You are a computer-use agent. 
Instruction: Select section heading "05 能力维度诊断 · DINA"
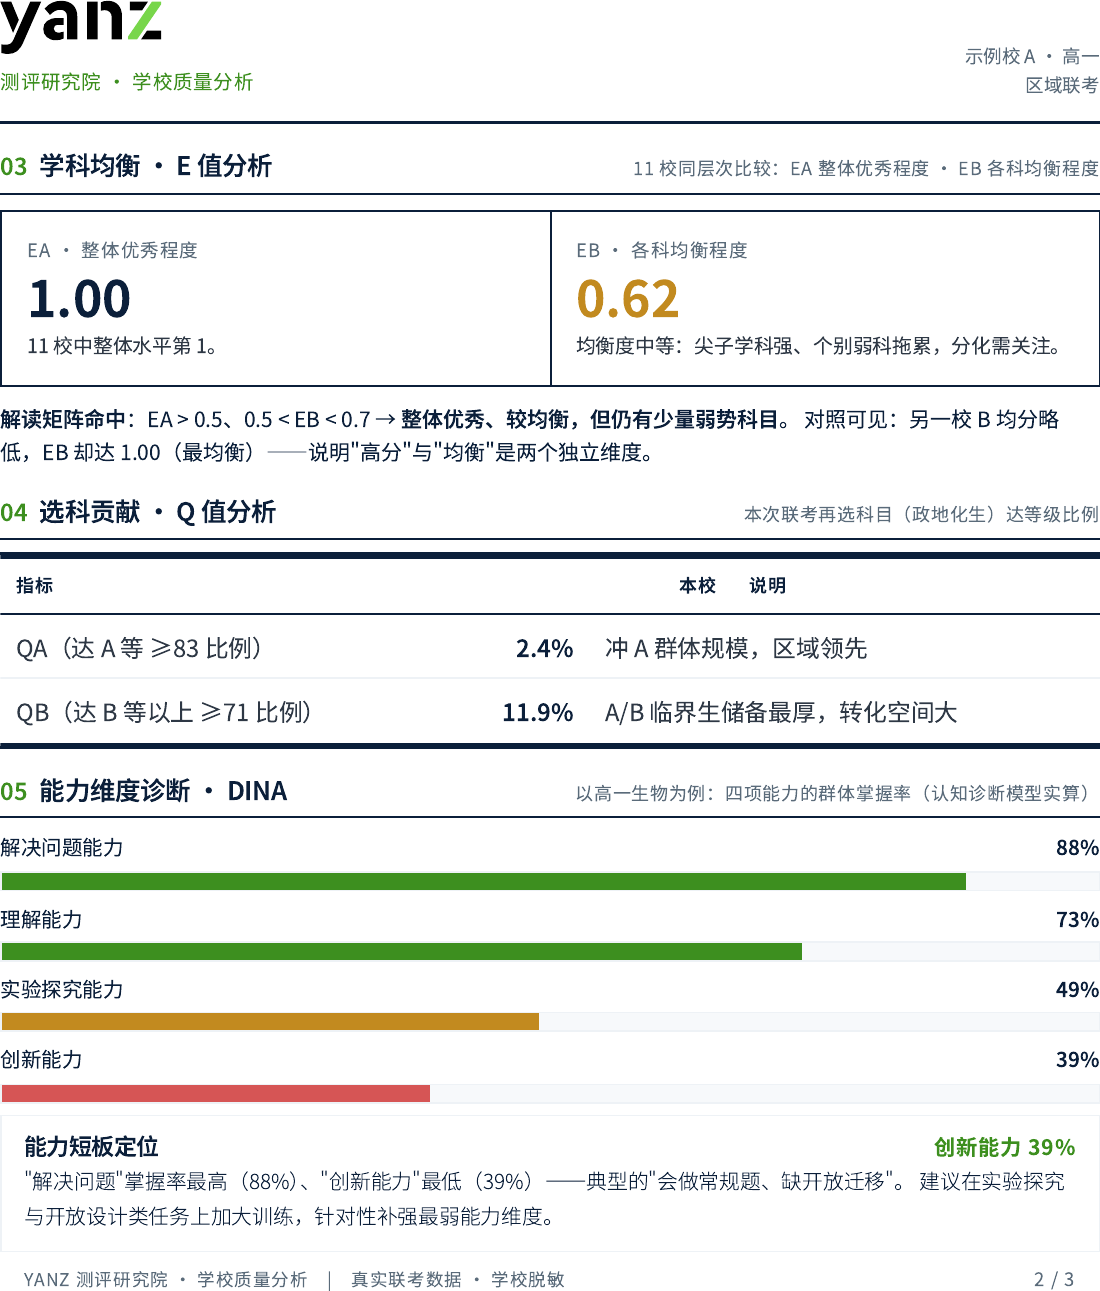pos(144,791)
